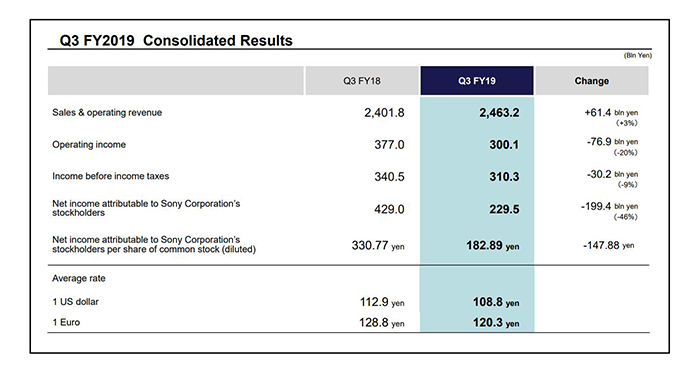
Task: Click the Change column header
Action: click(592, 81)
